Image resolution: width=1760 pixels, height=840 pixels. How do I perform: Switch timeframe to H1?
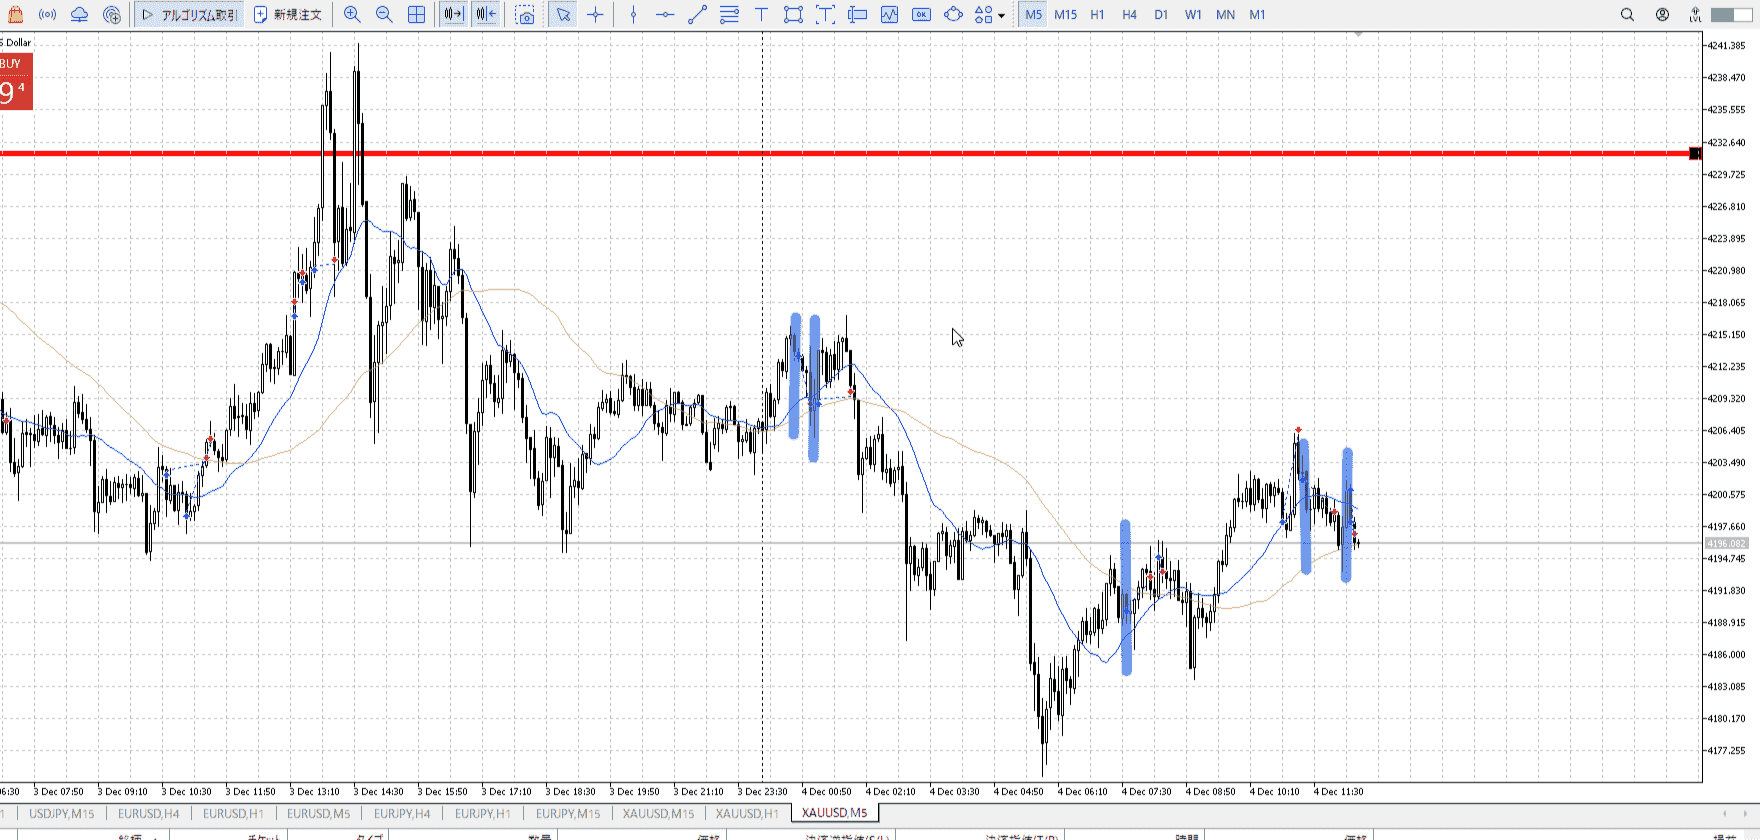pos(1097,15)
